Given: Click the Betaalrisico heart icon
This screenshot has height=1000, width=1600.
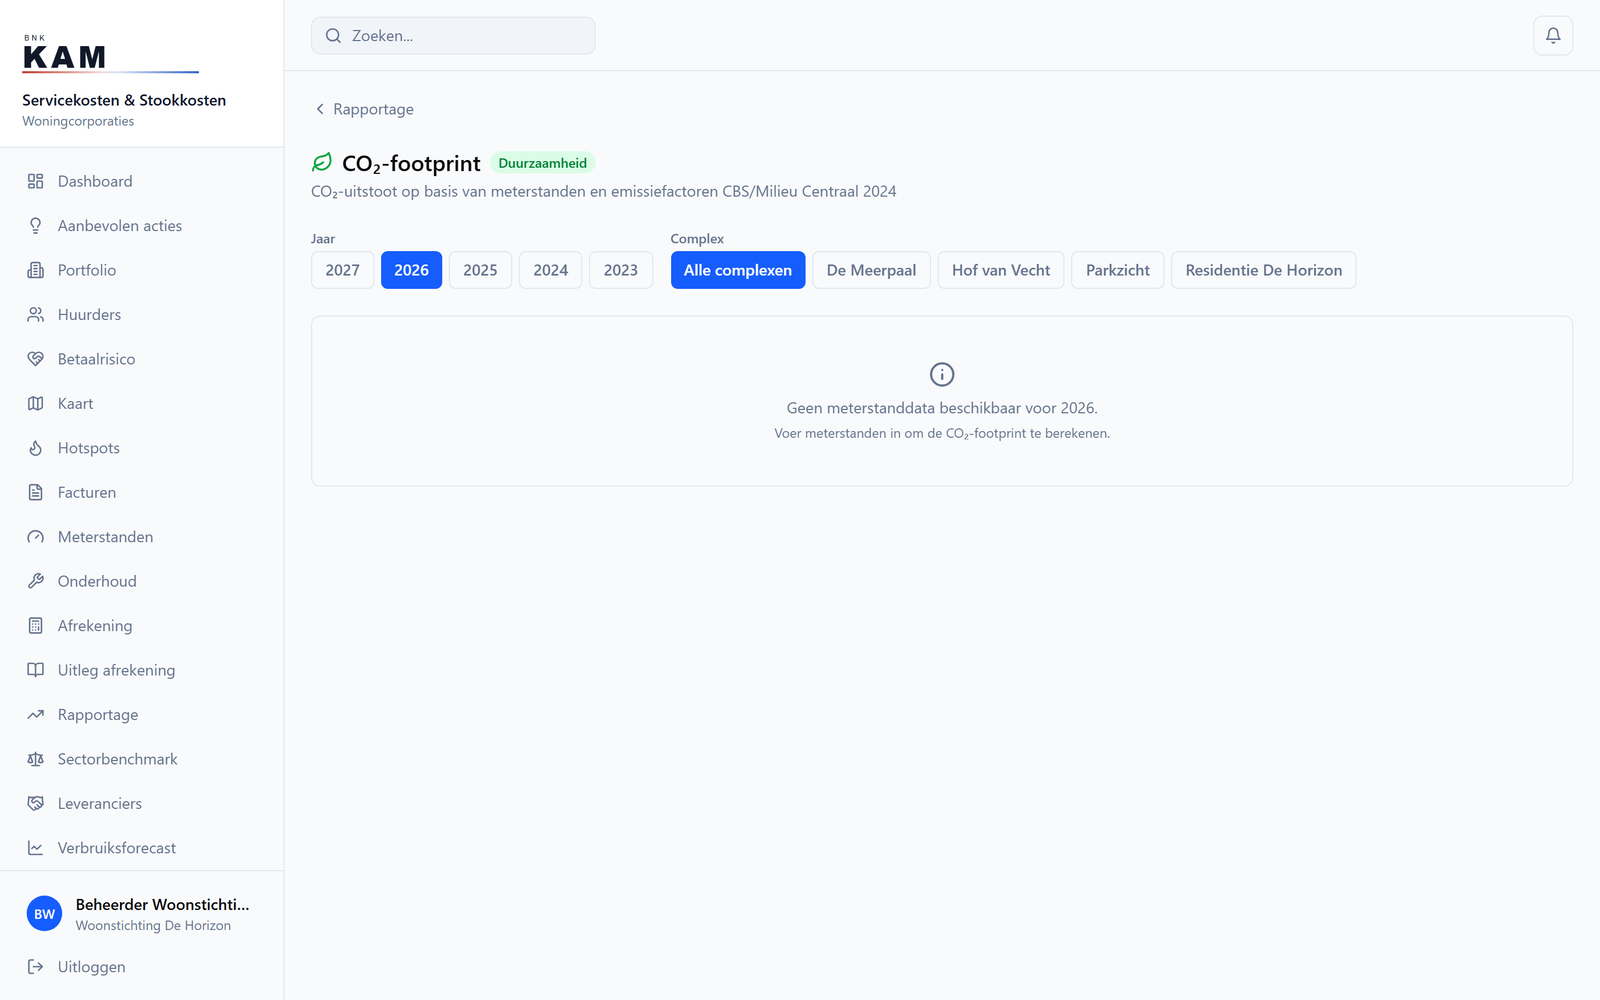Looking at the screenshot, I should pos(36,359).
